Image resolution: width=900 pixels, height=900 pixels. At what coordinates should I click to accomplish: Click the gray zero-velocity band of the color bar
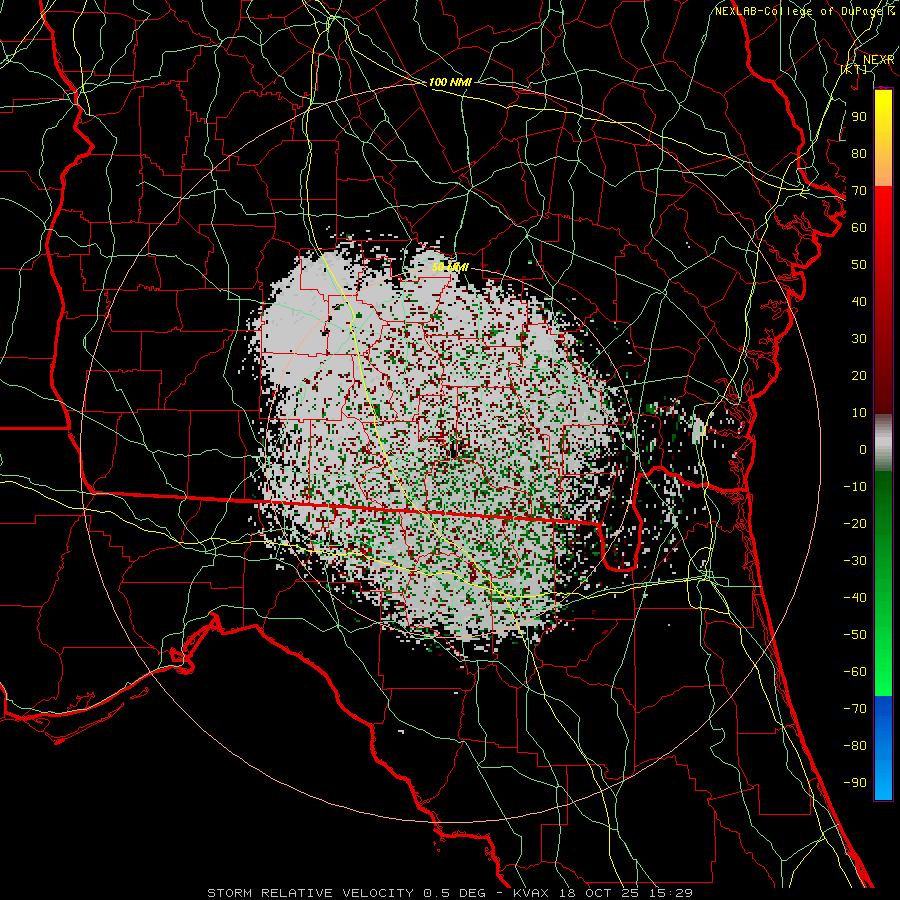tap(883, 442)
